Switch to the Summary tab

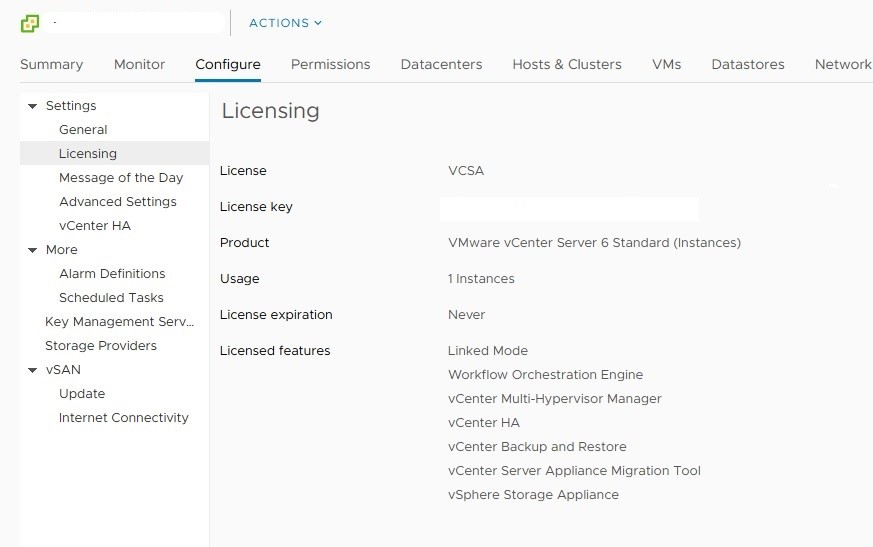[x=51, y=64]
